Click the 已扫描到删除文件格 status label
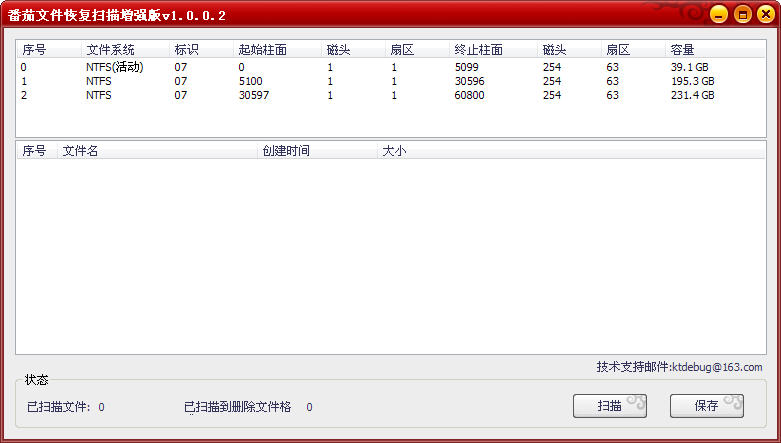 click(238, 407)
